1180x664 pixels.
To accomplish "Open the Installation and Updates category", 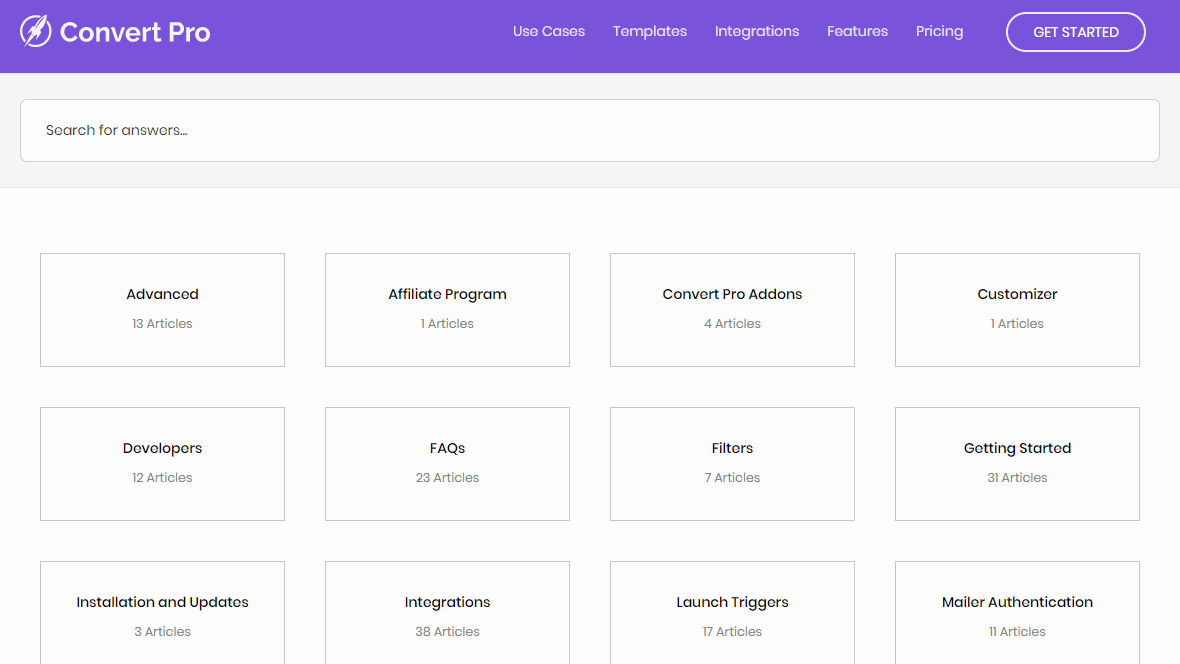I will (163, 613).
